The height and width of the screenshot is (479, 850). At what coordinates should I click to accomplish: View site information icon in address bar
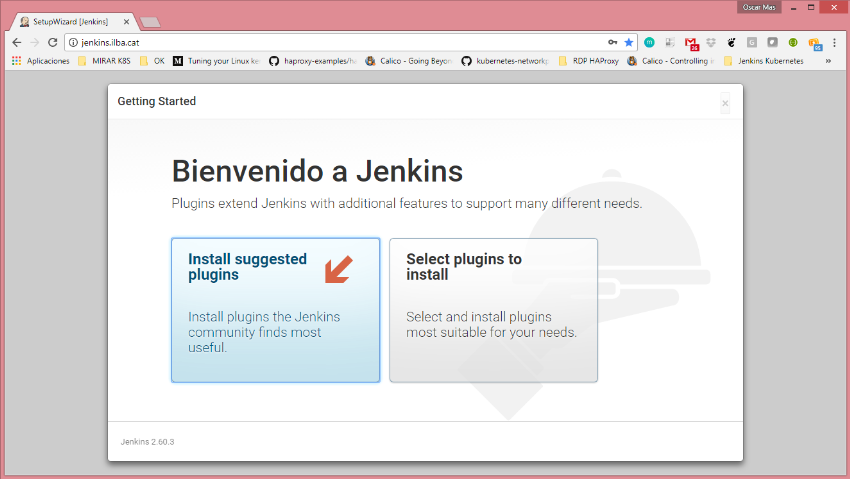[73, 42]
